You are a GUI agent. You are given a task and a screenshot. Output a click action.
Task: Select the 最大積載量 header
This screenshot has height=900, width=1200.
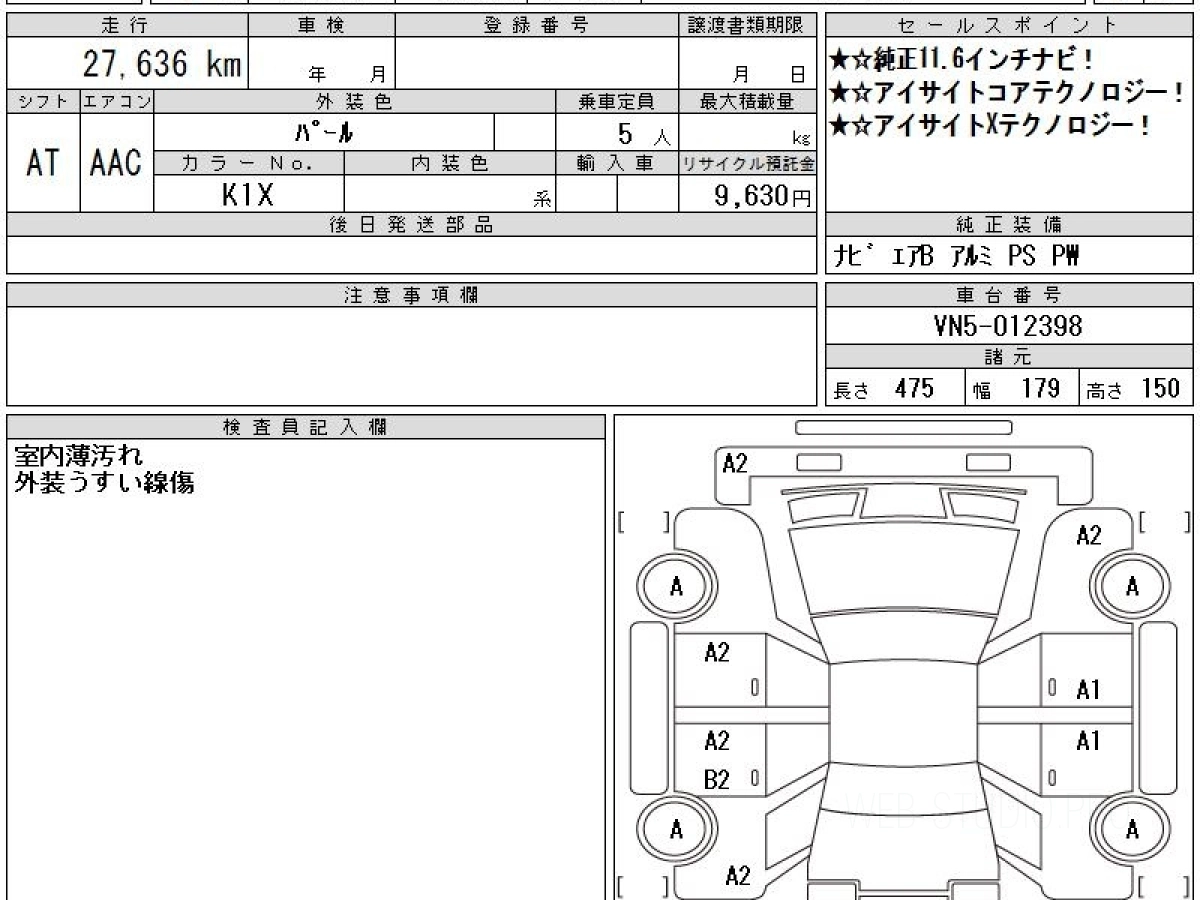pyautogui.click(x=747, y=101)
